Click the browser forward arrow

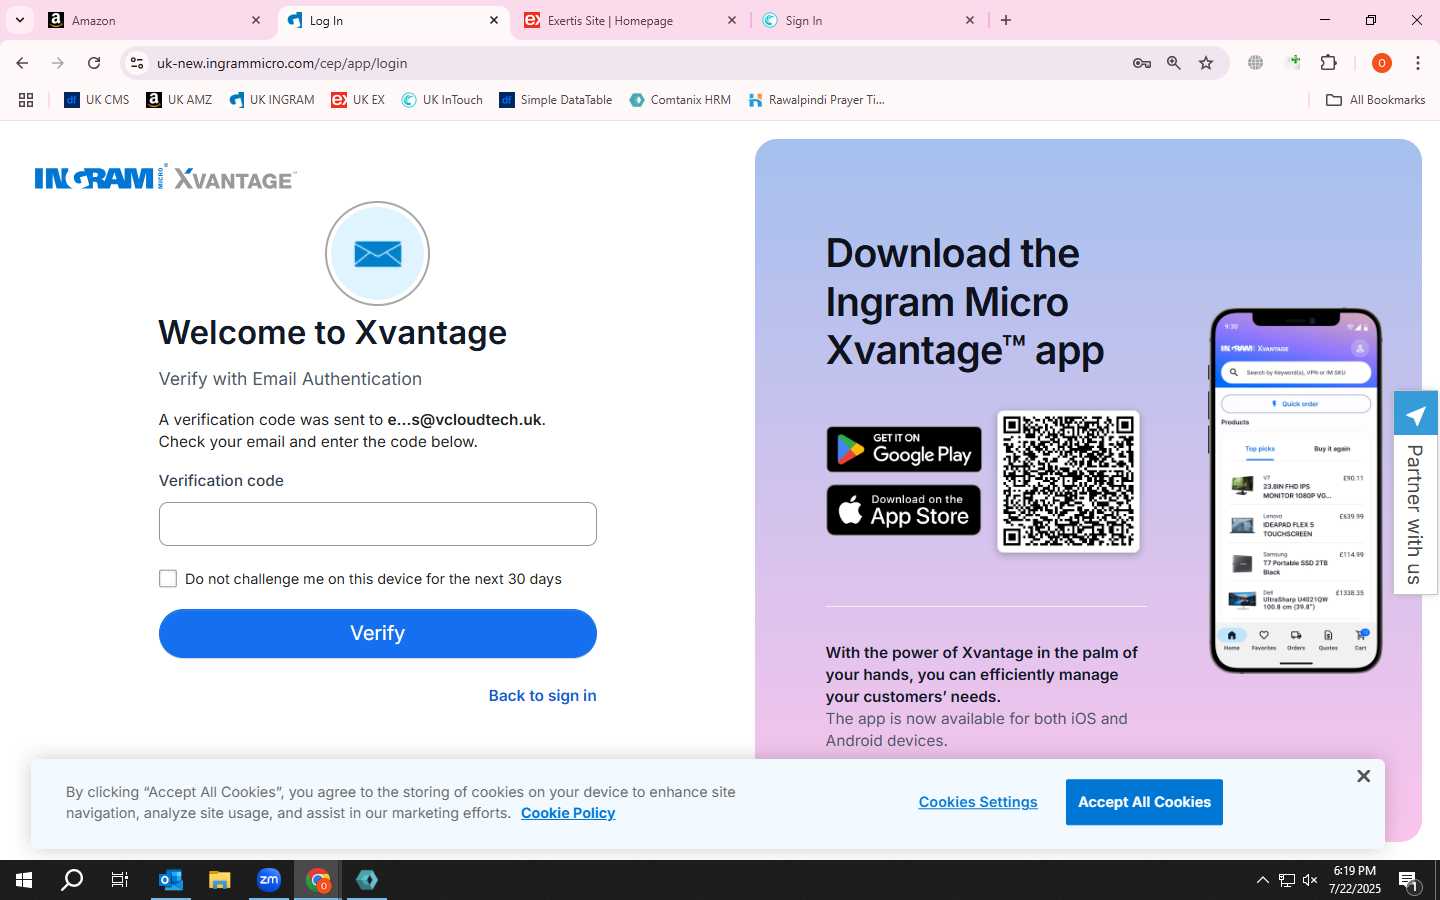tap(58, 63)
